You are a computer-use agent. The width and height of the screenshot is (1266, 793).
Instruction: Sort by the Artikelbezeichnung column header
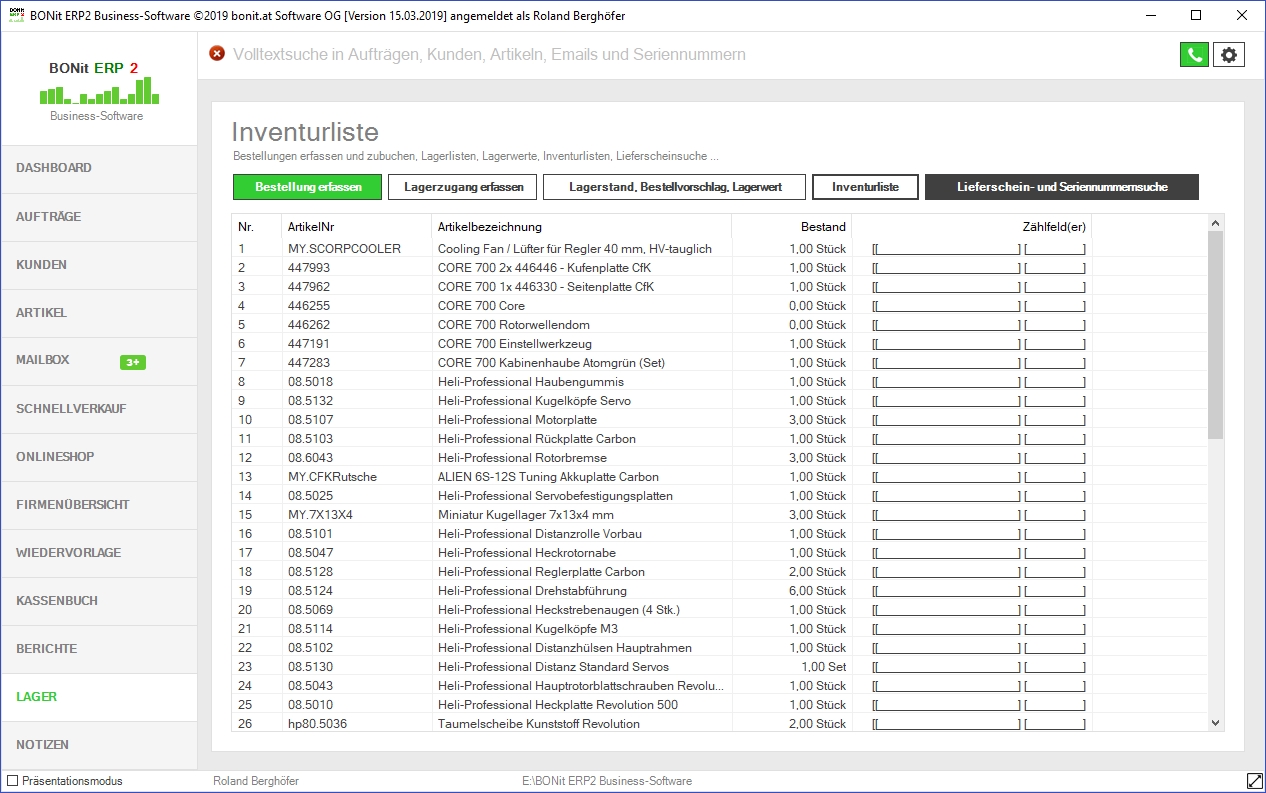582,227
